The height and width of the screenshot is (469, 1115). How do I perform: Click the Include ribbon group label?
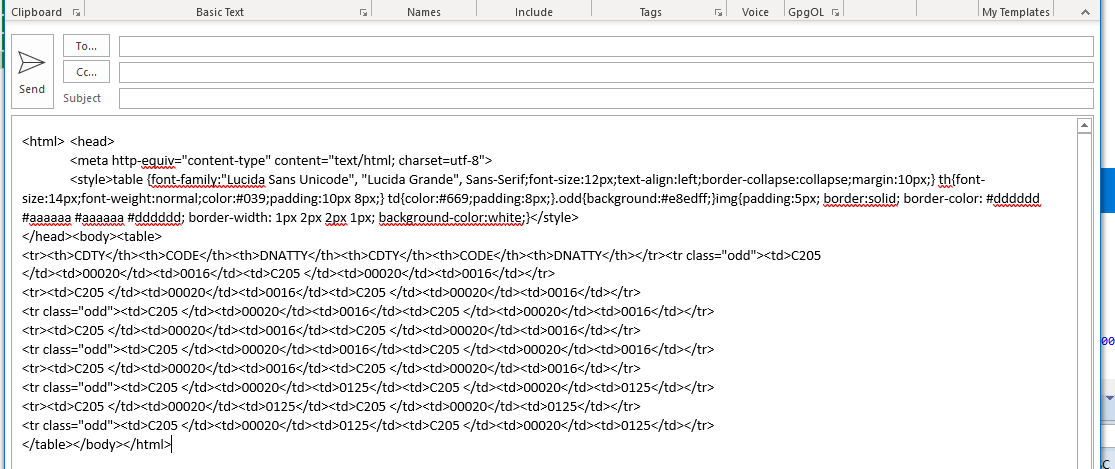coord(533,12)
